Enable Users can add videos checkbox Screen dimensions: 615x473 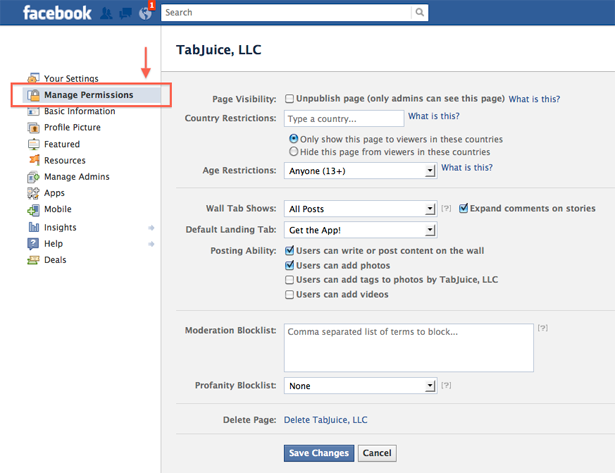click(x=289, y=295)
